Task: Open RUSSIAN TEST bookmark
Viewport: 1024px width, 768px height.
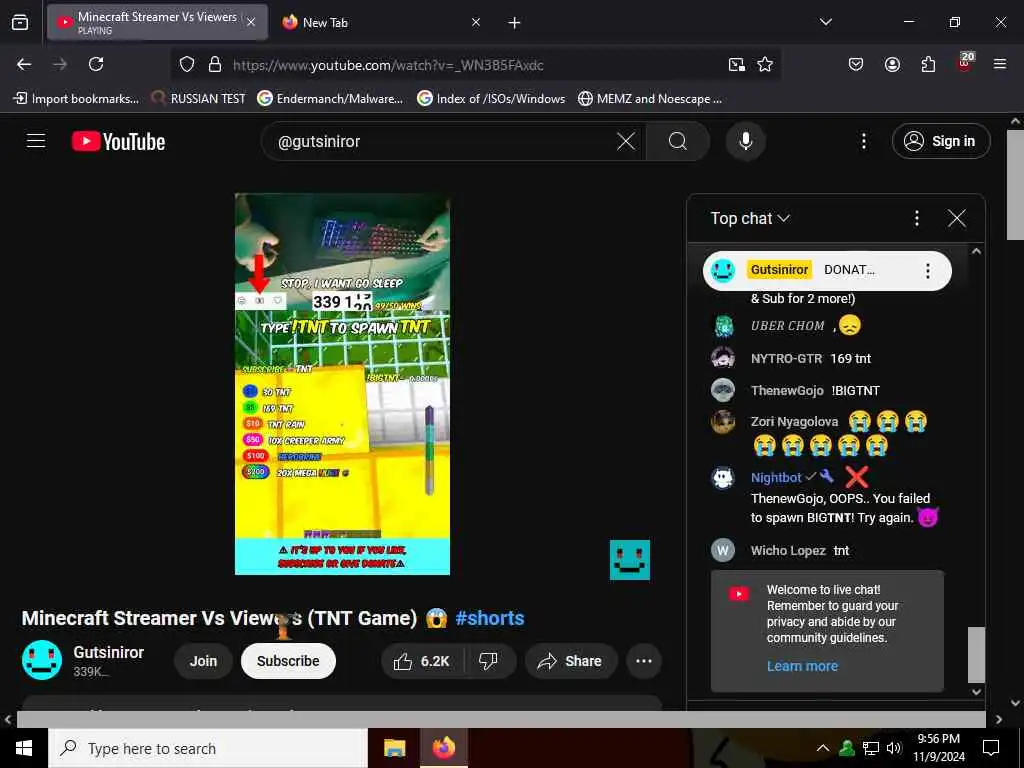Action: click(199, 99)
